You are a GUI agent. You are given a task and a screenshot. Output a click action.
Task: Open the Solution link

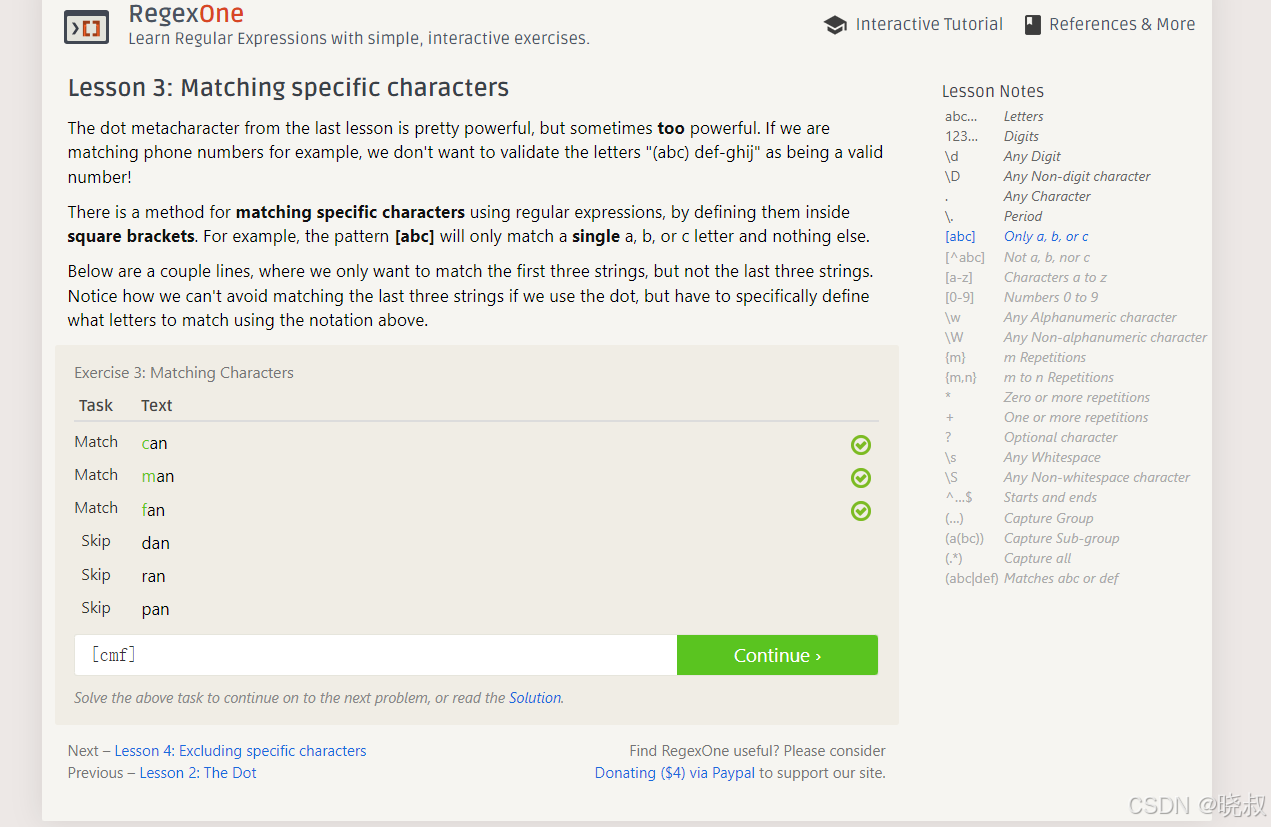pos(535,698)
